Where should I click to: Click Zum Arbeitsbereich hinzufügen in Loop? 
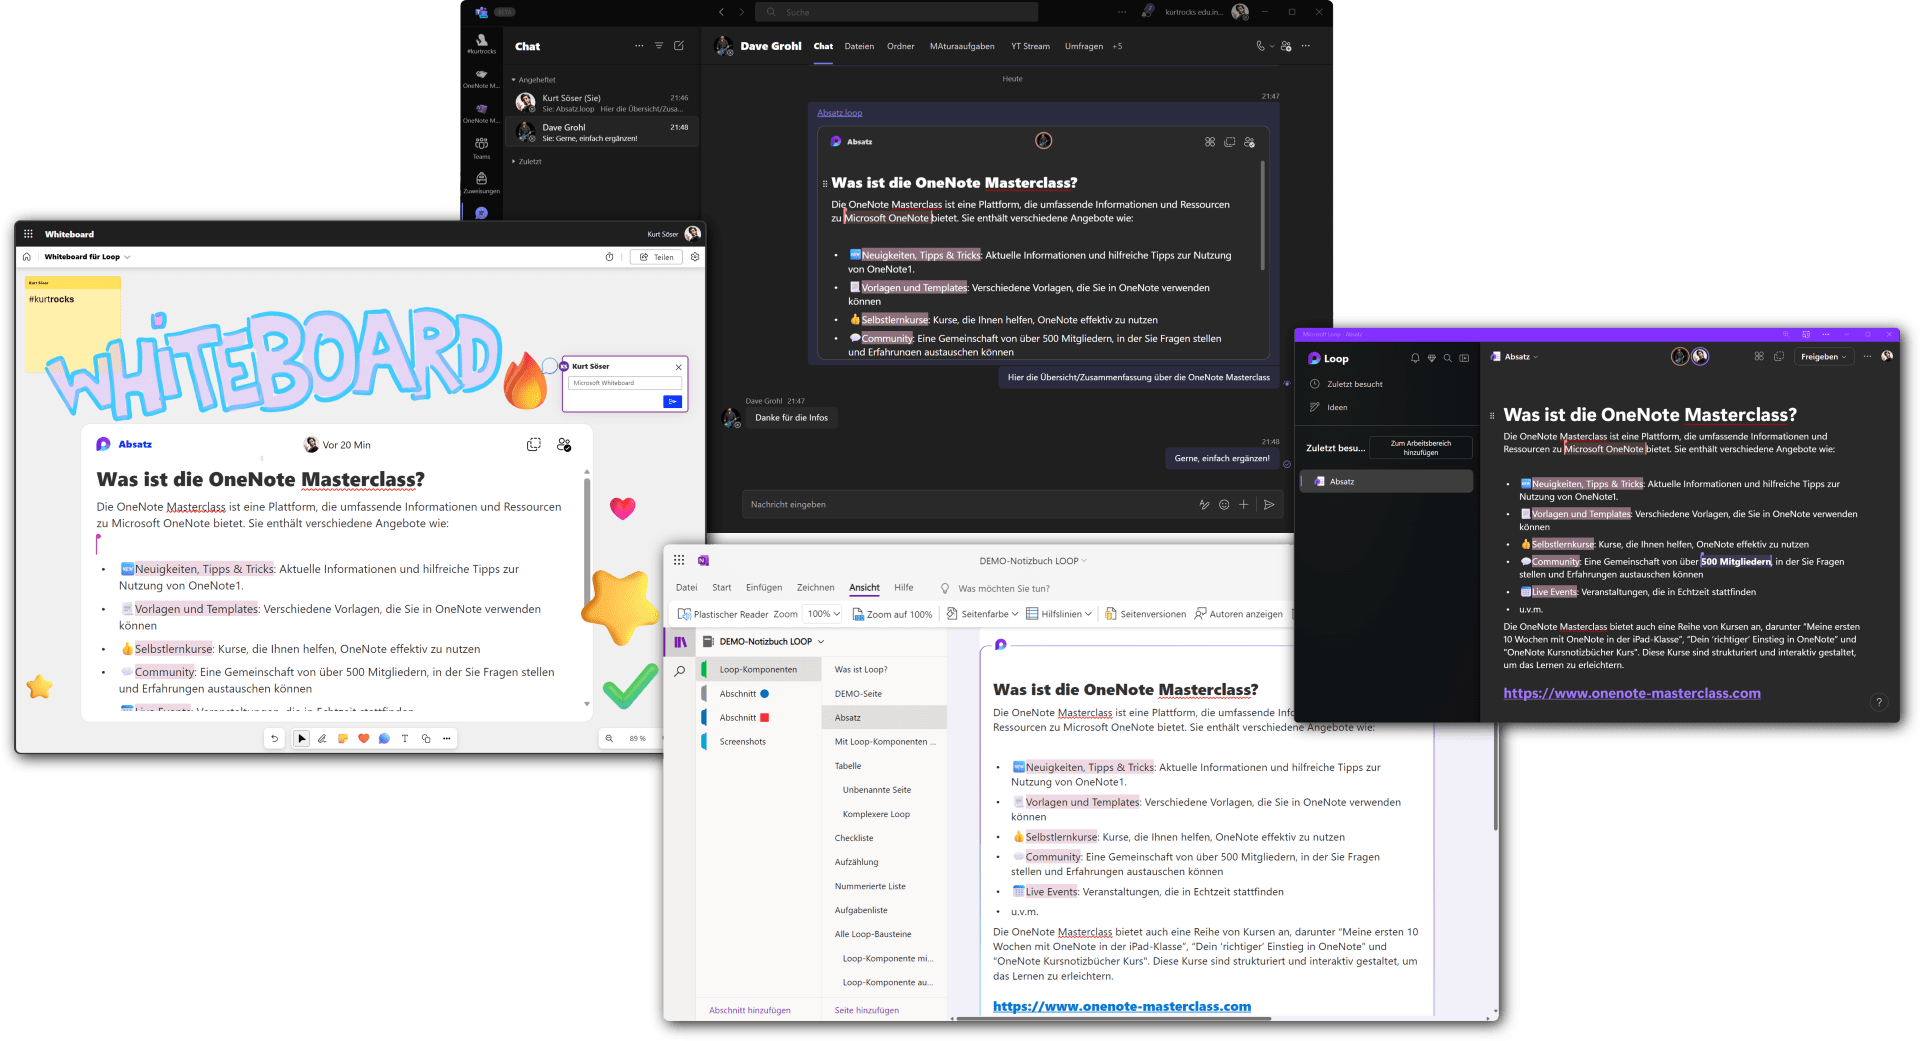[x=1420, y=448]
